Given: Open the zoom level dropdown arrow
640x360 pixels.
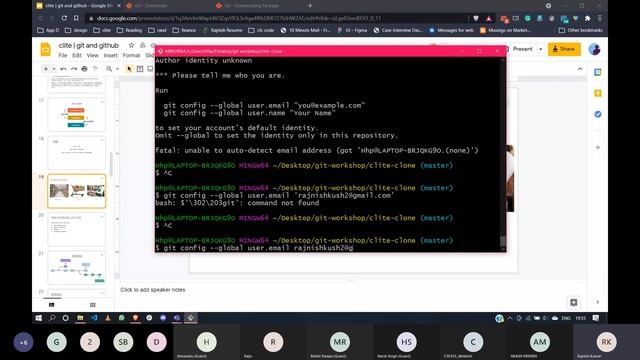Looking at the screenshot, I should (x=118, y=69).
